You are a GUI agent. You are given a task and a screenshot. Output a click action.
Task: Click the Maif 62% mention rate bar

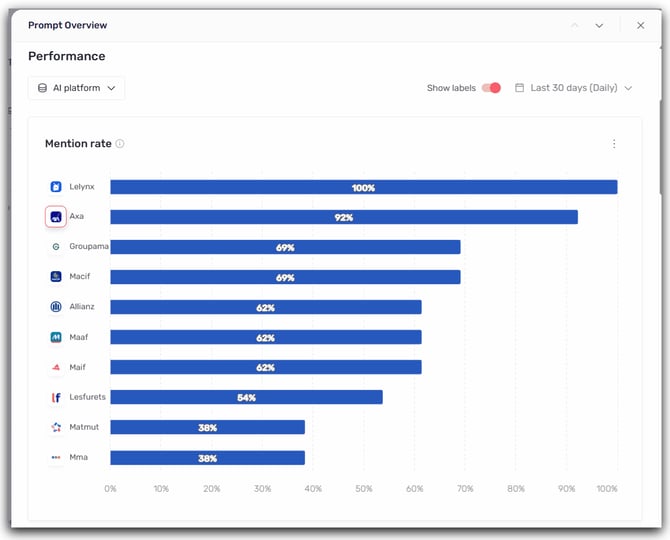[x=266, y=367]
